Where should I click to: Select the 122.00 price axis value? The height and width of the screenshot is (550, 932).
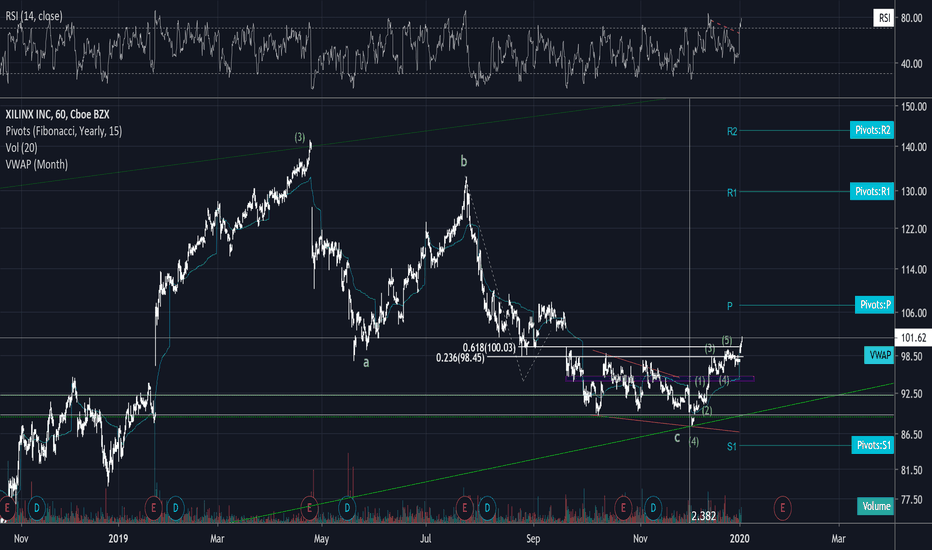[x=914, y=229]
